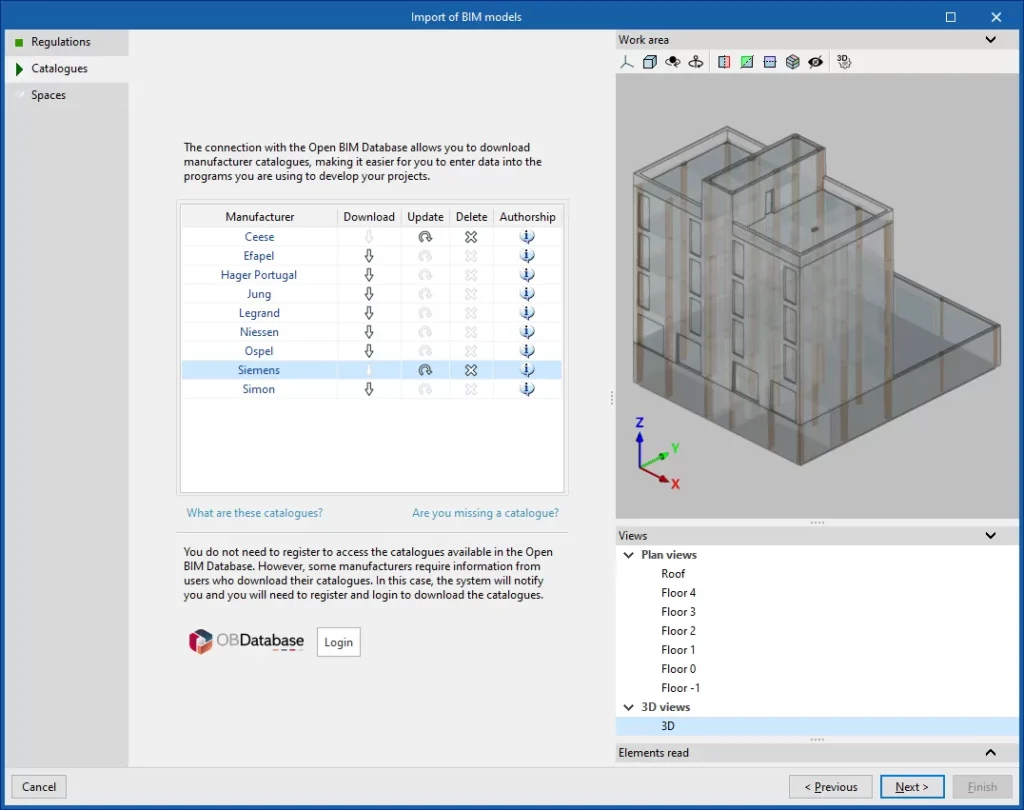1024x810 pixels.
Task: Collapse the Work area panel chevron
Action: [x=991, y=39]
